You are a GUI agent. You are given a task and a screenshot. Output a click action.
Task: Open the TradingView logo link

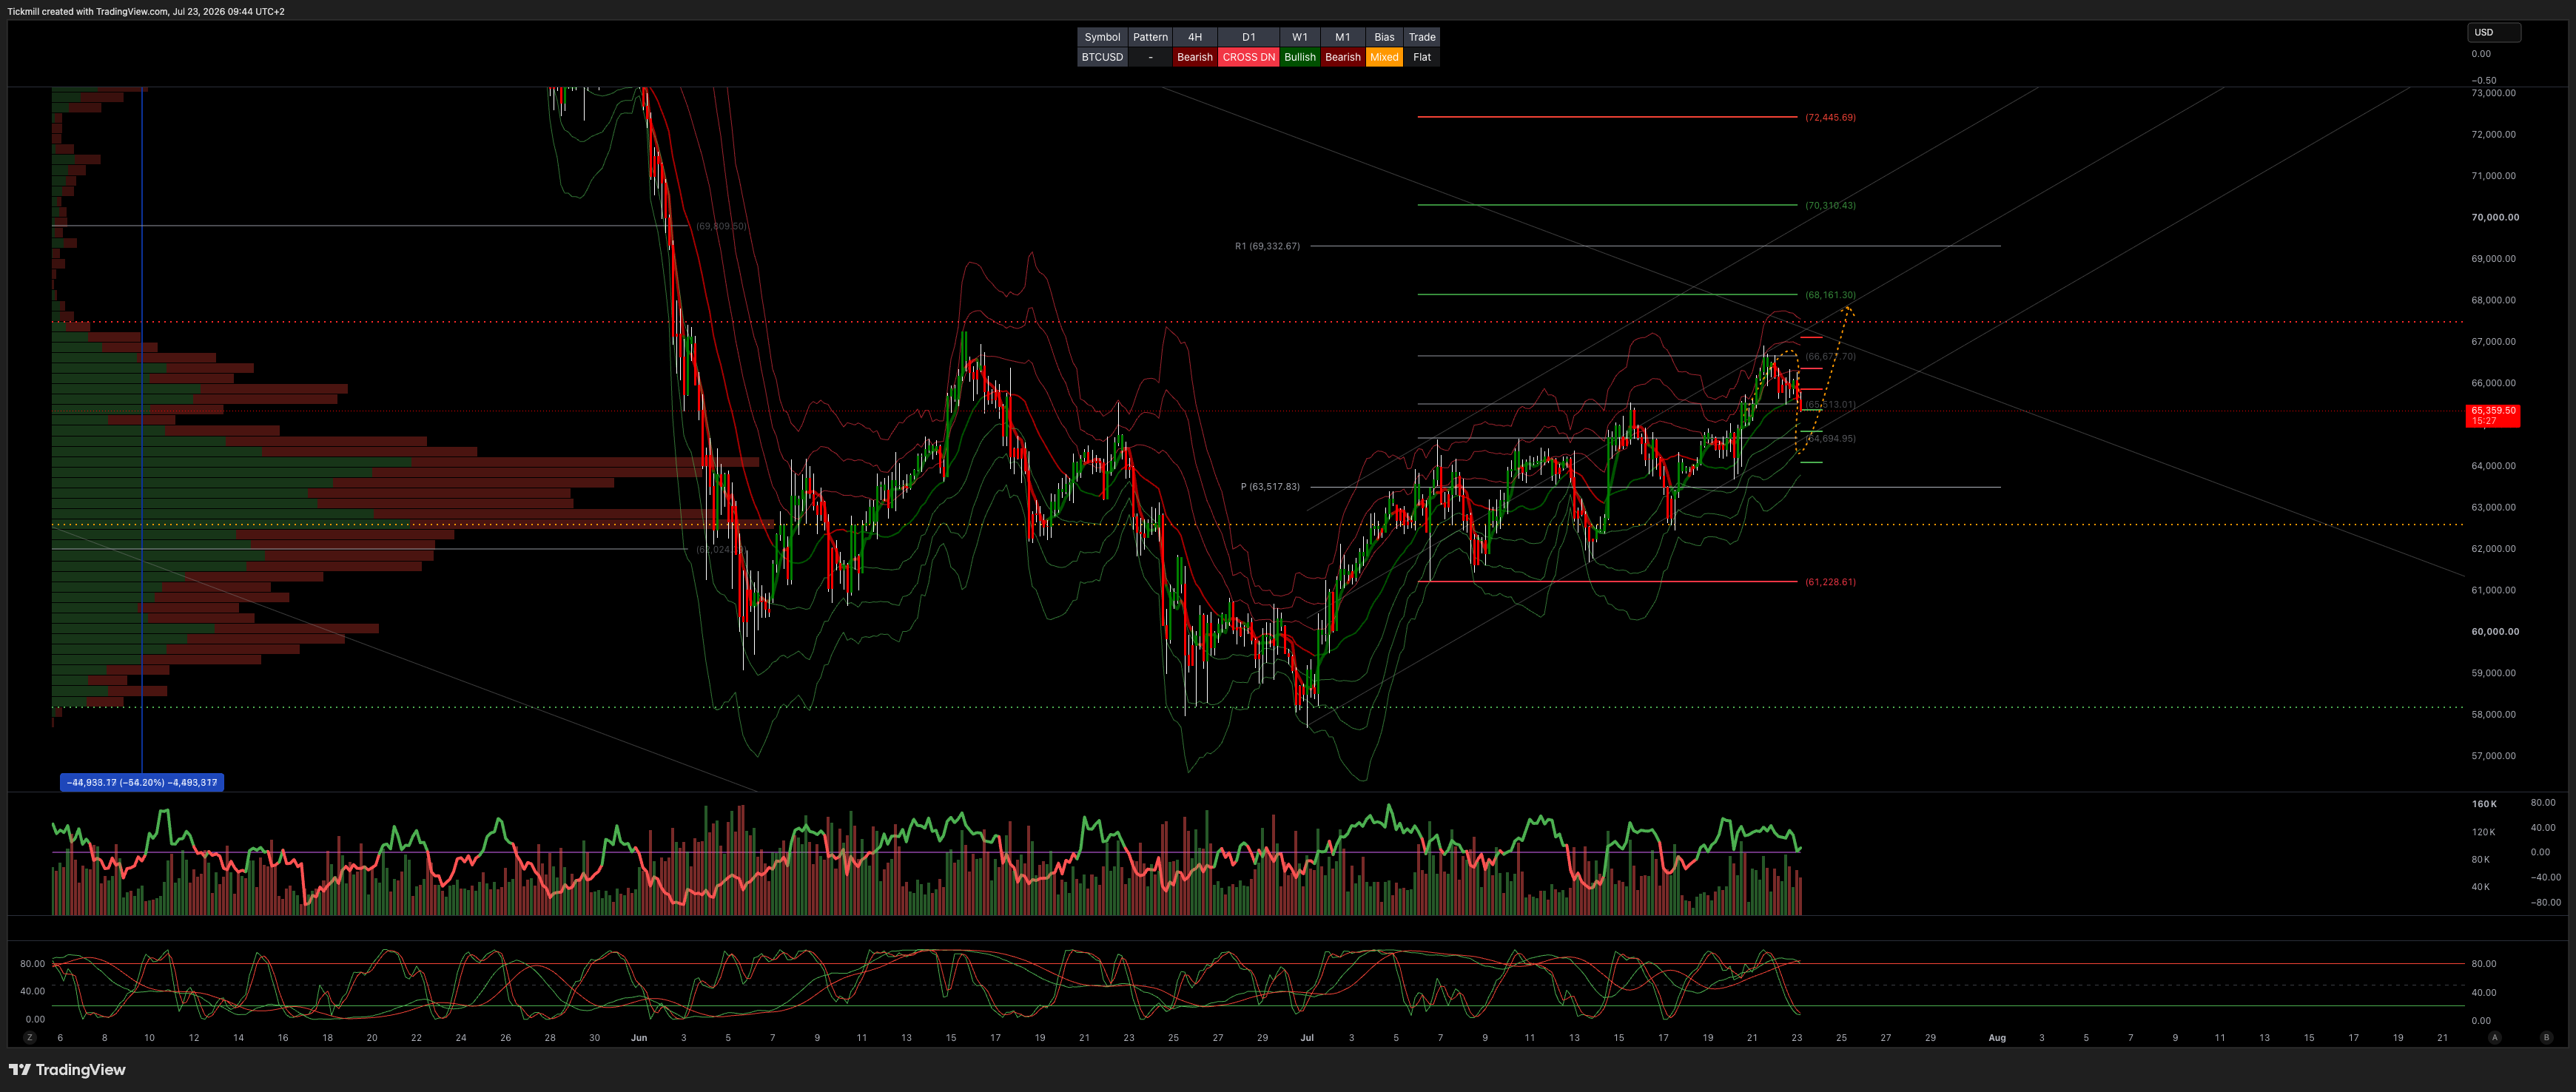tap(67, 1069)
